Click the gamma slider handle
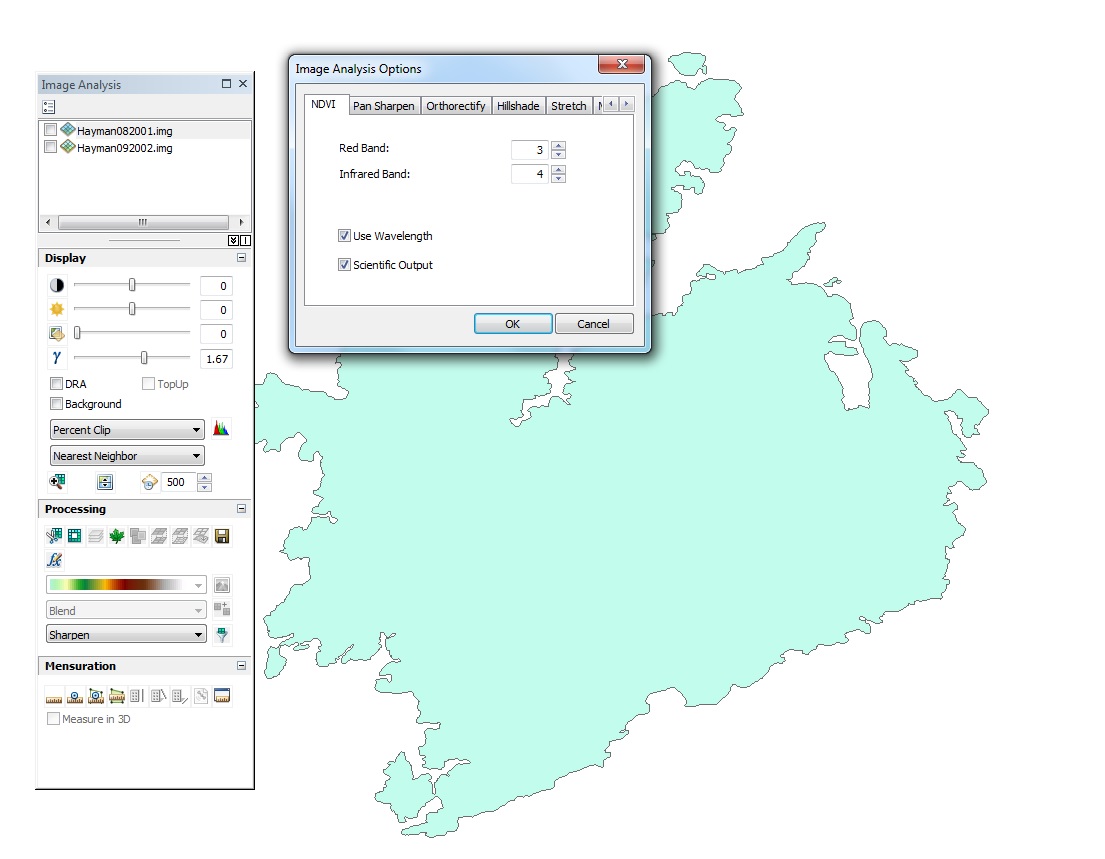The height and width of the screenshot is (859, 1105). [144, 357]
